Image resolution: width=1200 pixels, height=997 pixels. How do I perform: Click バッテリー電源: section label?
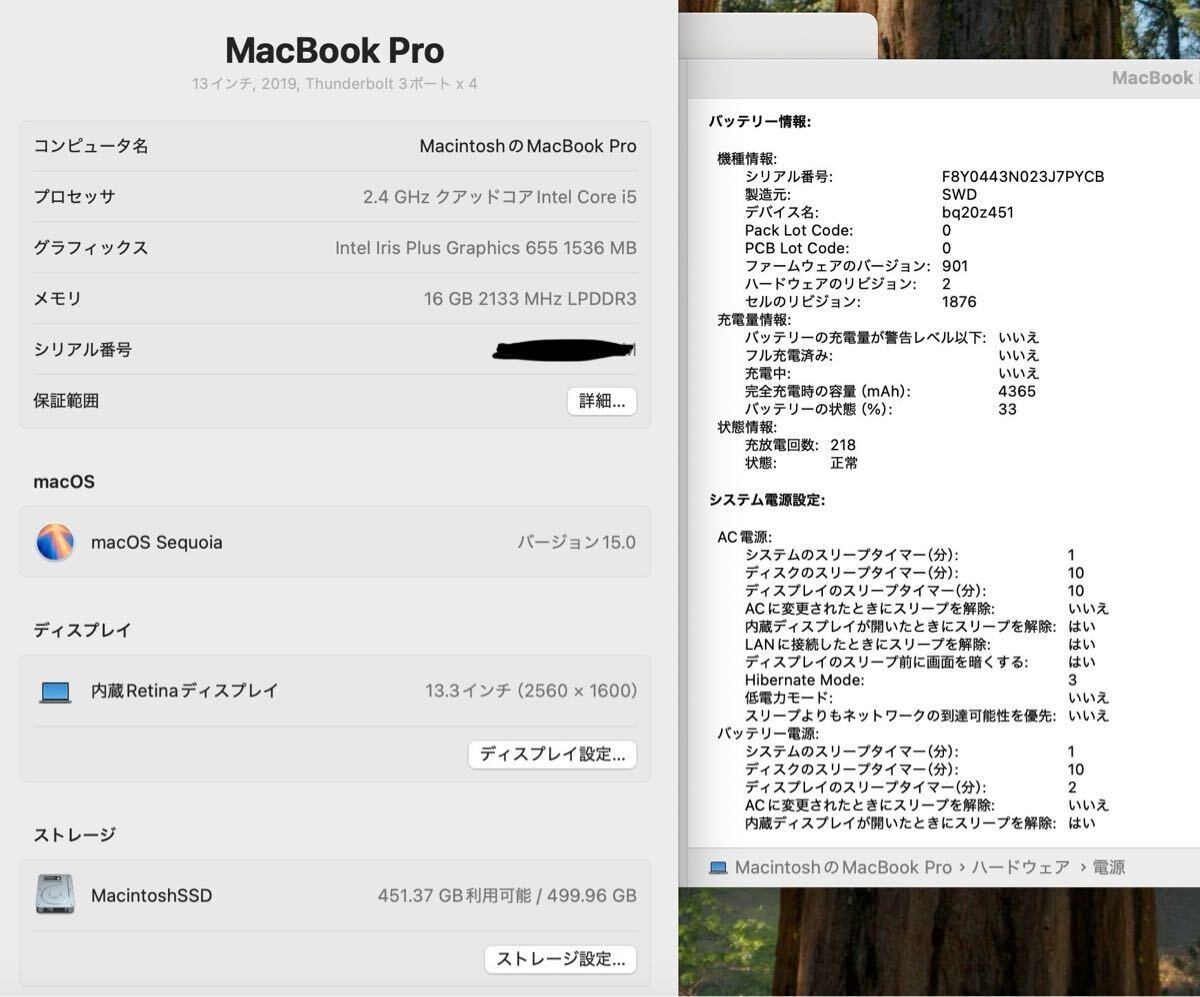pos(768,733)
